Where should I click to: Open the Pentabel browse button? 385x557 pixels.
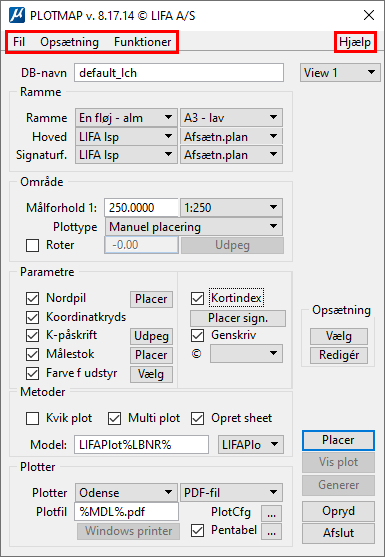[272, 532]
